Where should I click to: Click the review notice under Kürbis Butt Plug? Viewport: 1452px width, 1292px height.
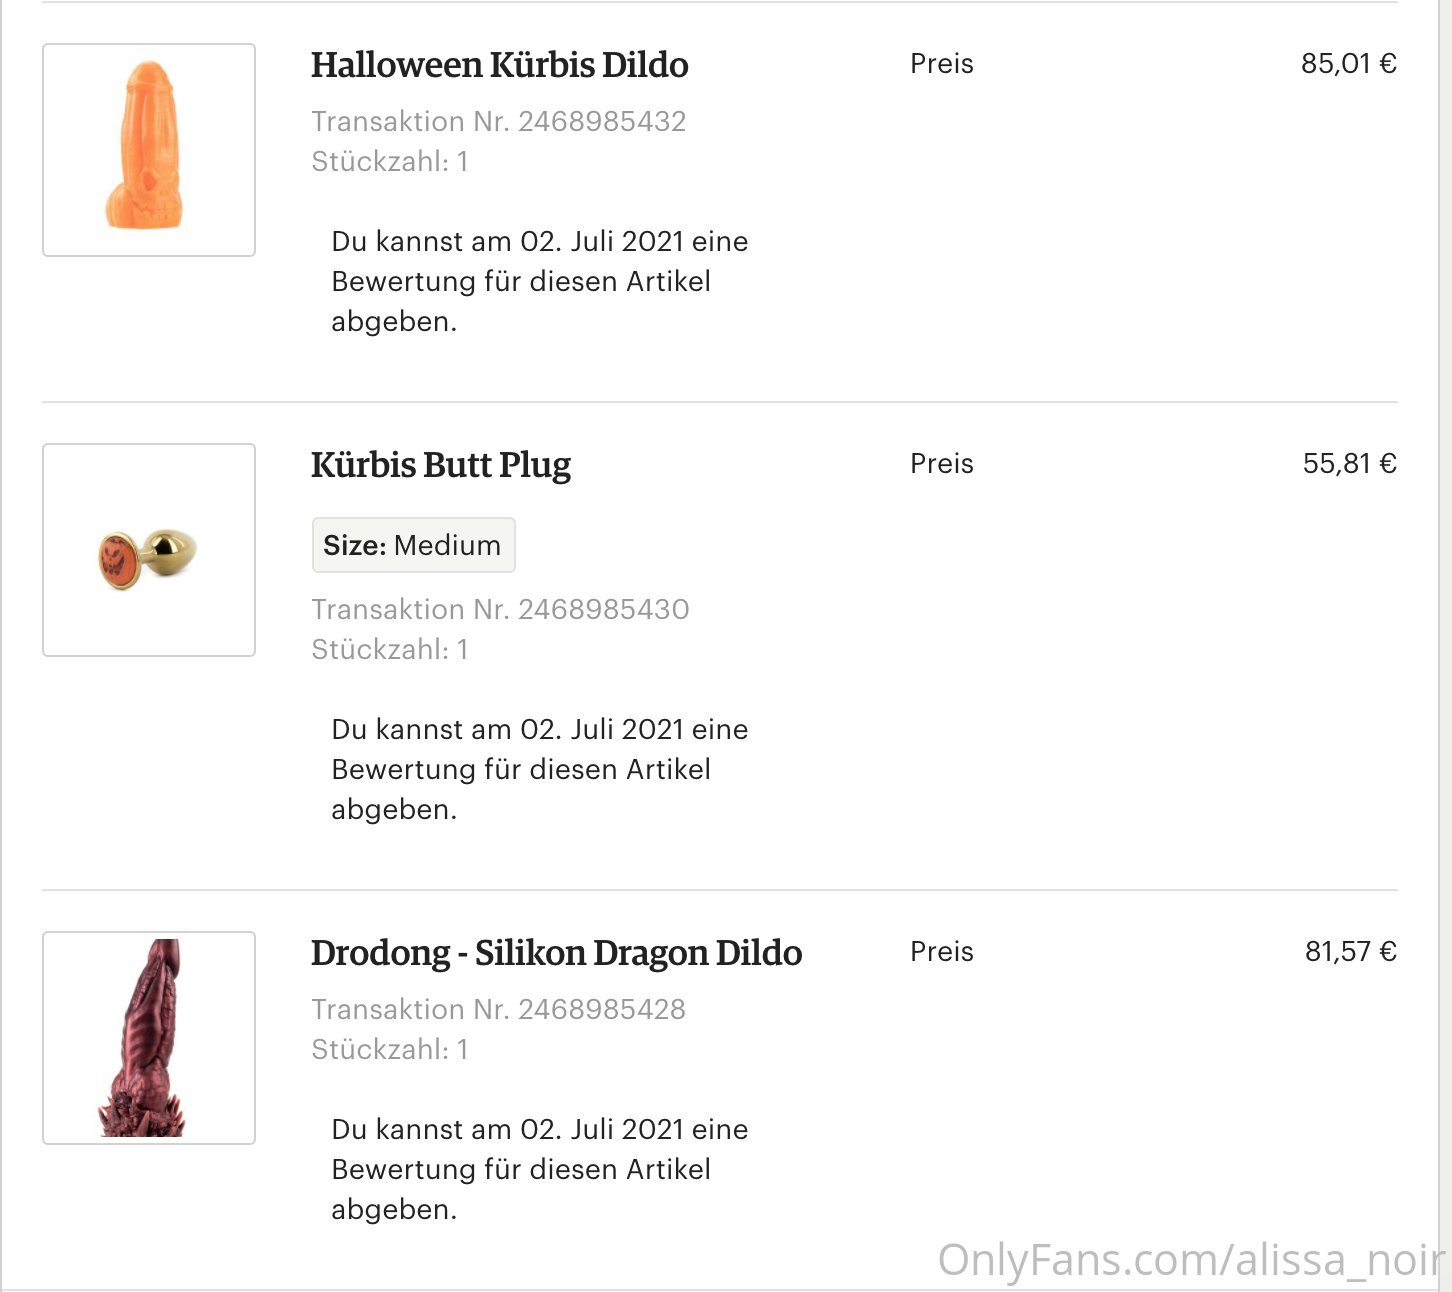(x=539, y=769)
